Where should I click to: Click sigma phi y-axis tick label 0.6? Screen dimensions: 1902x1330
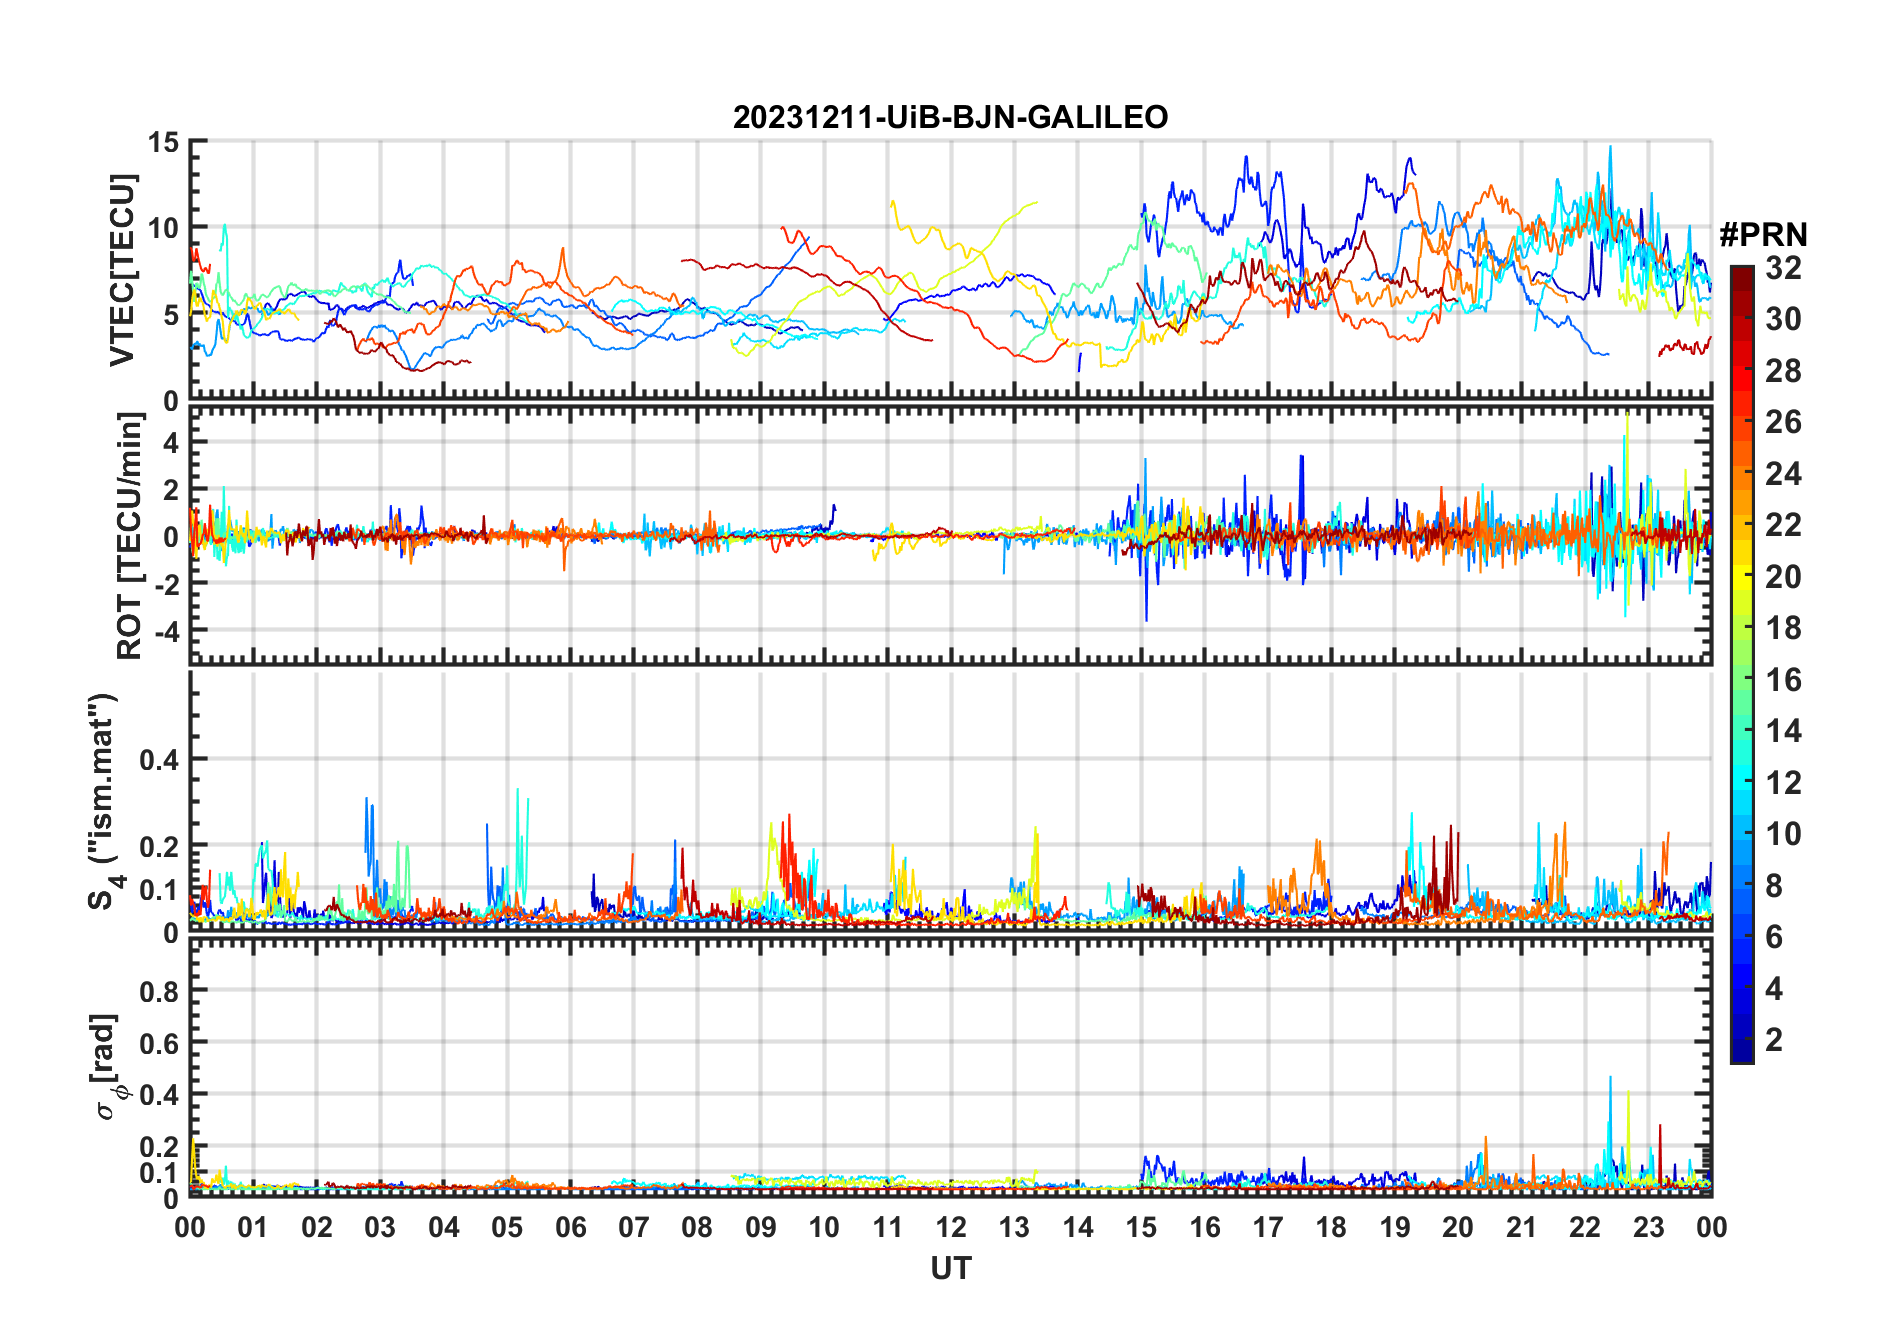coord(159,1043)
